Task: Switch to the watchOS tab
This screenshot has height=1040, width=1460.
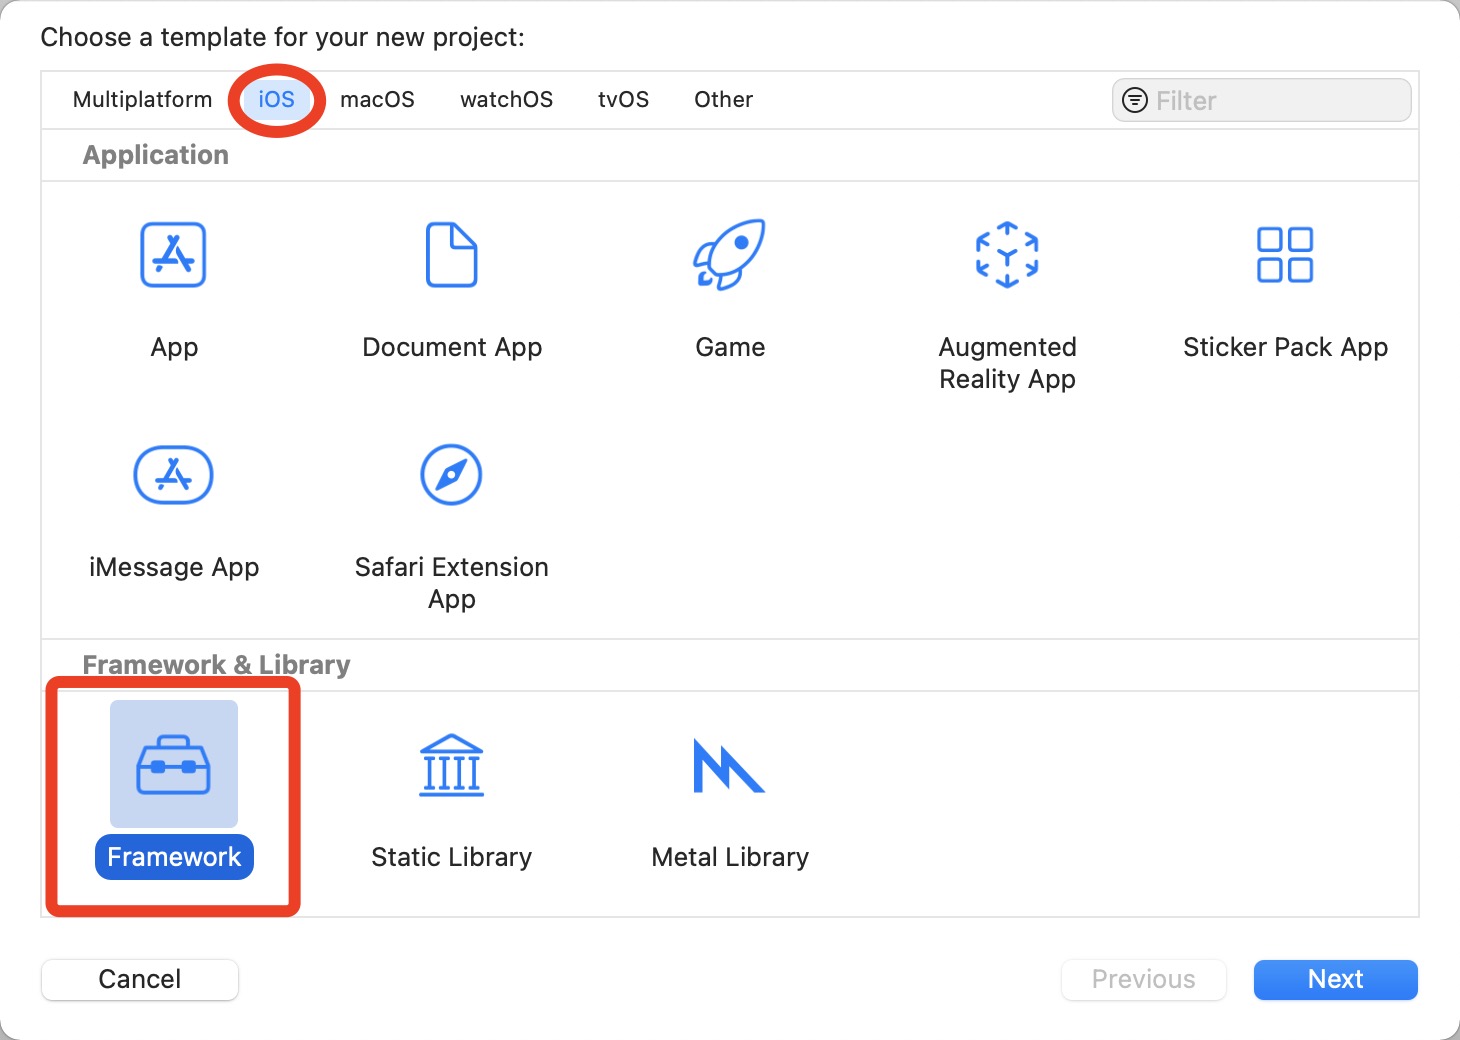Action: 506,99
